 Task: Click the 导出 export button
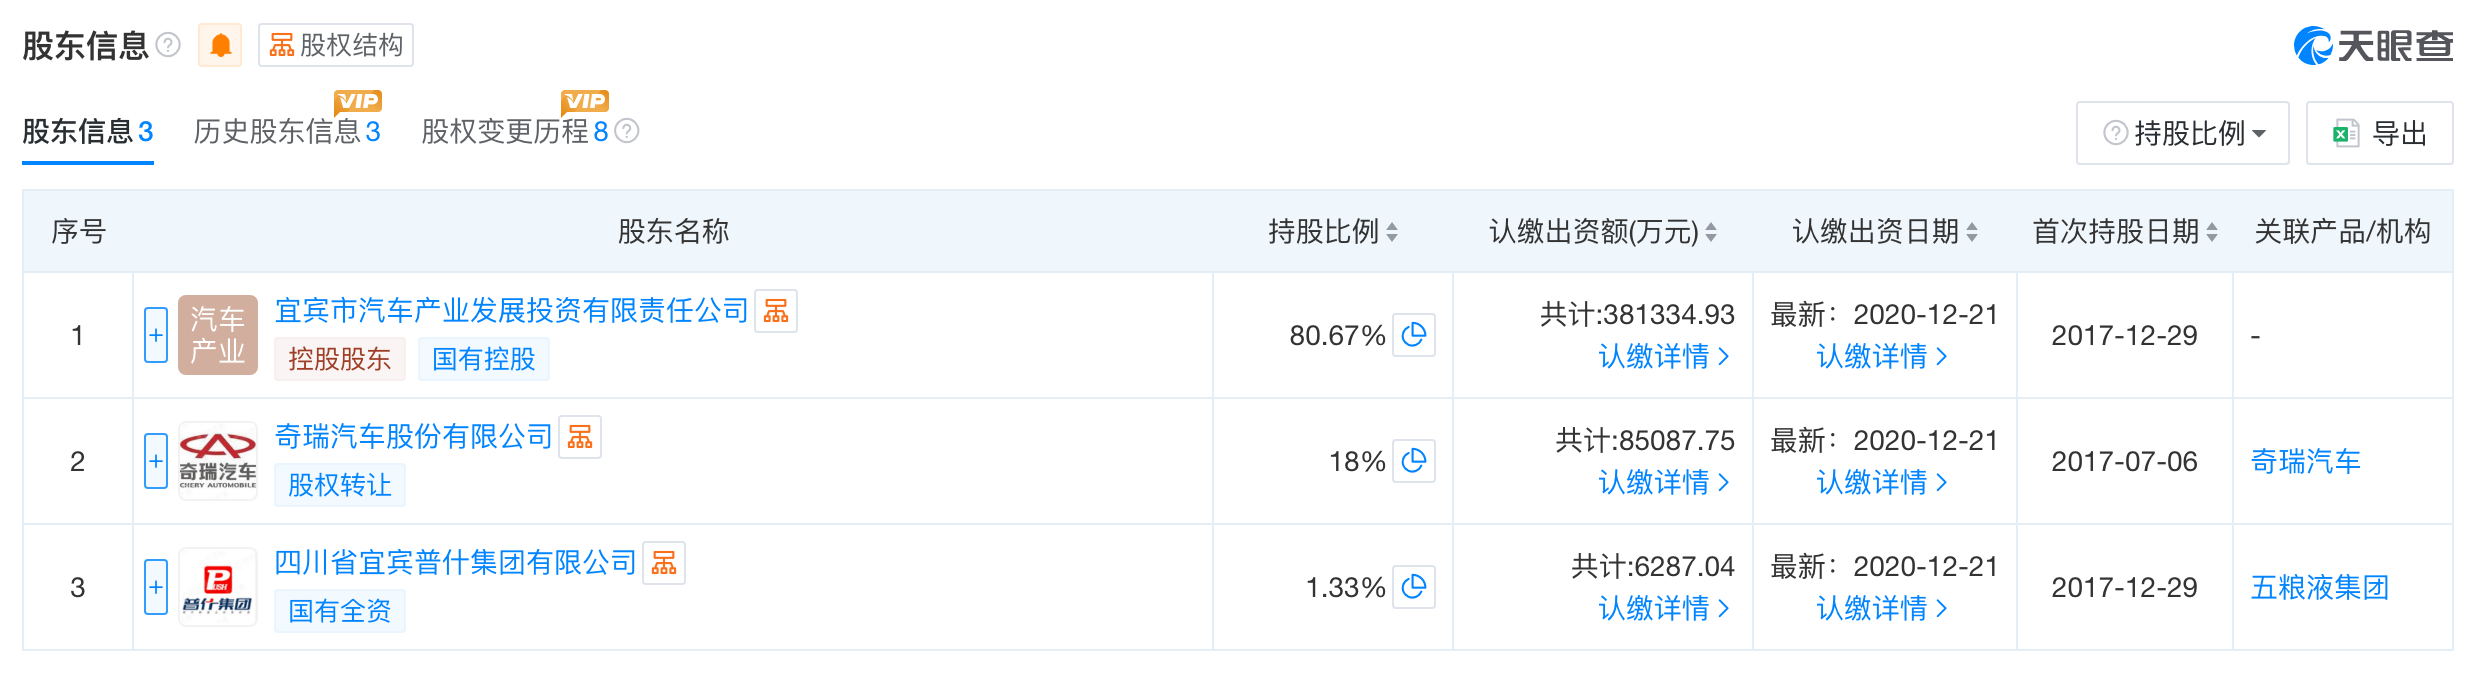2379,133
